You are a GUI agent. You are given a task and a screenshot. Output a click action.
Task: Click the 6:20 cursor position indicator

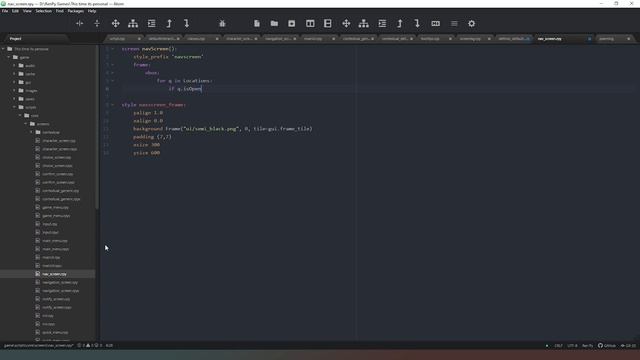[109, 345]
